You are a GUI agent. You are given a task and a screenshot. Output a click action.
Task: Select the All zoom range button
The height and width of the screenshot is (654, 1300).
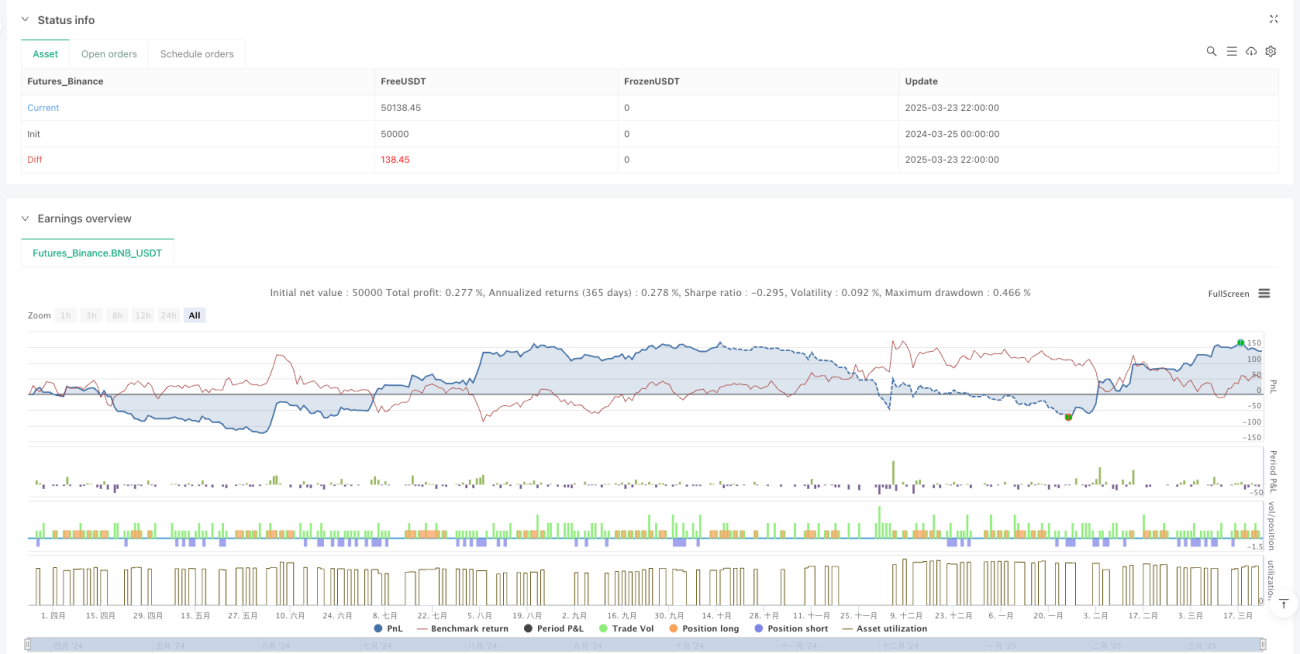(x=194, y=315)
